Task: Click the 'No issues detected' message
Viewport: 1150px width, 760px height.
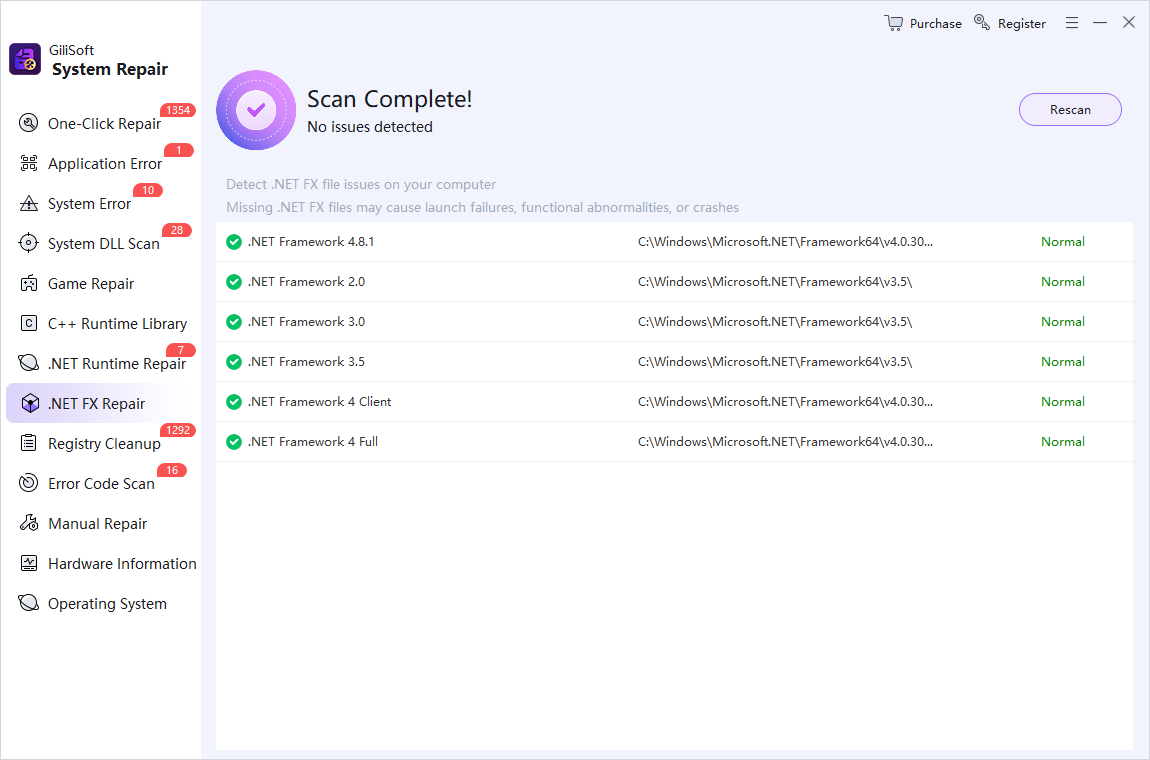Action: click(x=370, y=127)
